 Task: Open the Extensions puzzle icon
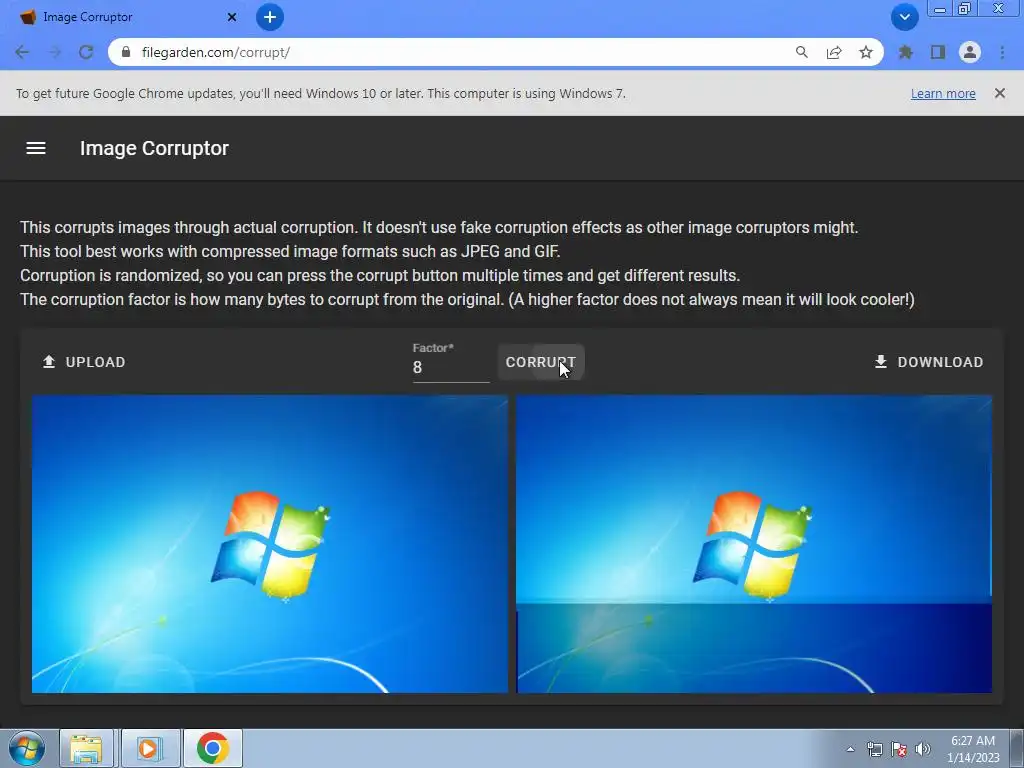point(905,52)
